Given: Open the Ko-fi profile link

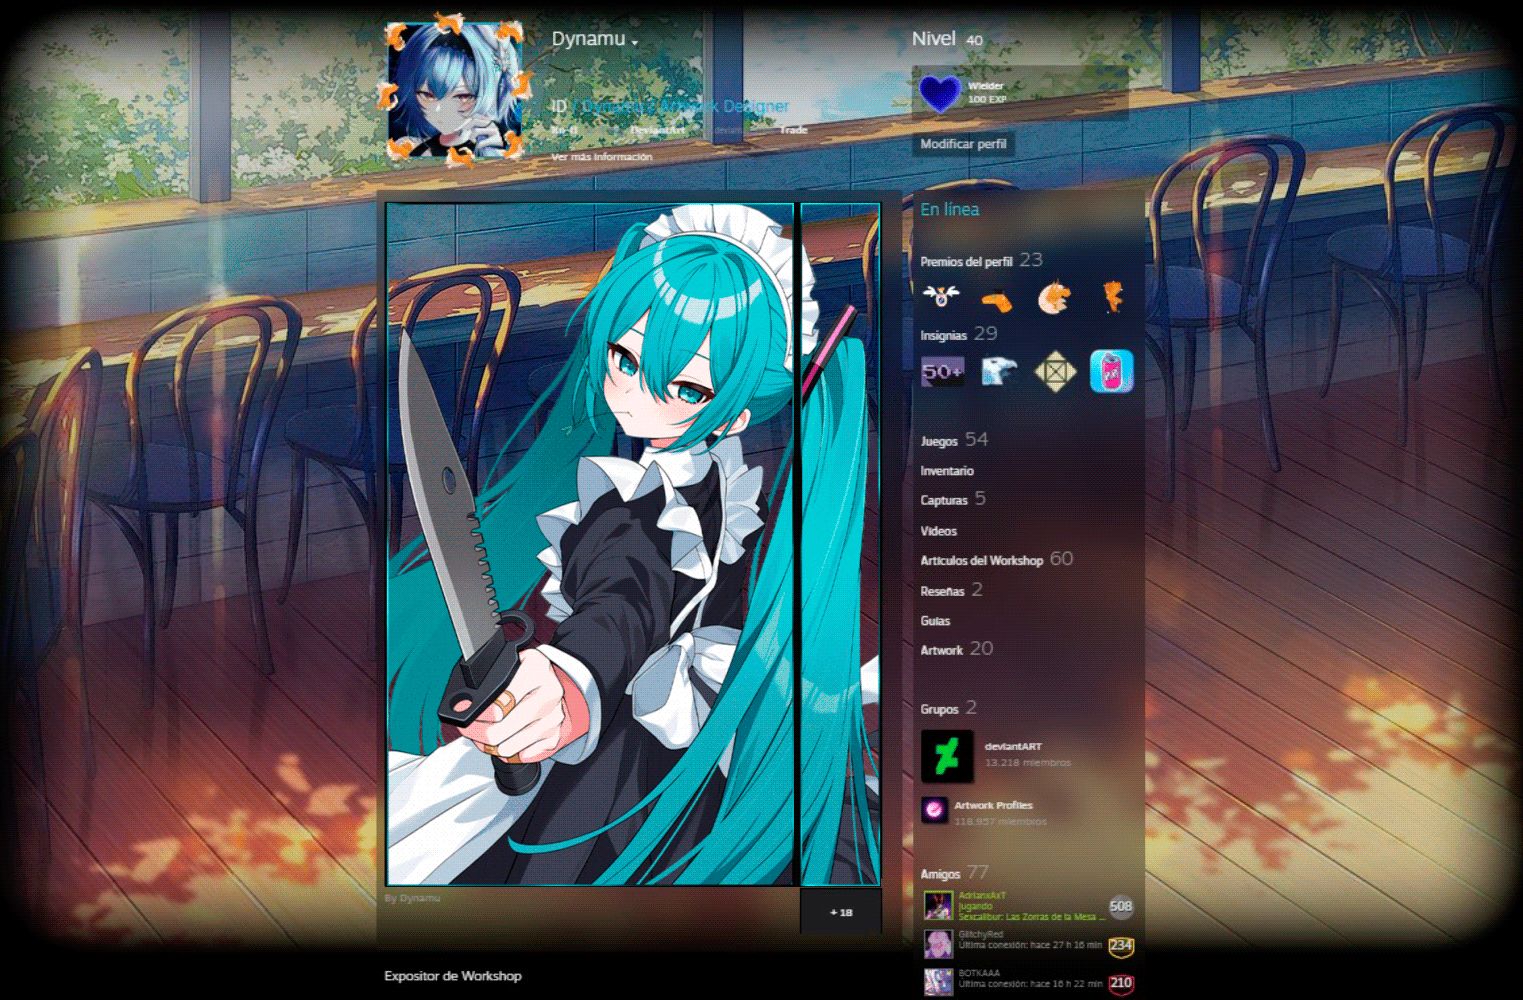Looking at the screenshot, I should [565, 130].
